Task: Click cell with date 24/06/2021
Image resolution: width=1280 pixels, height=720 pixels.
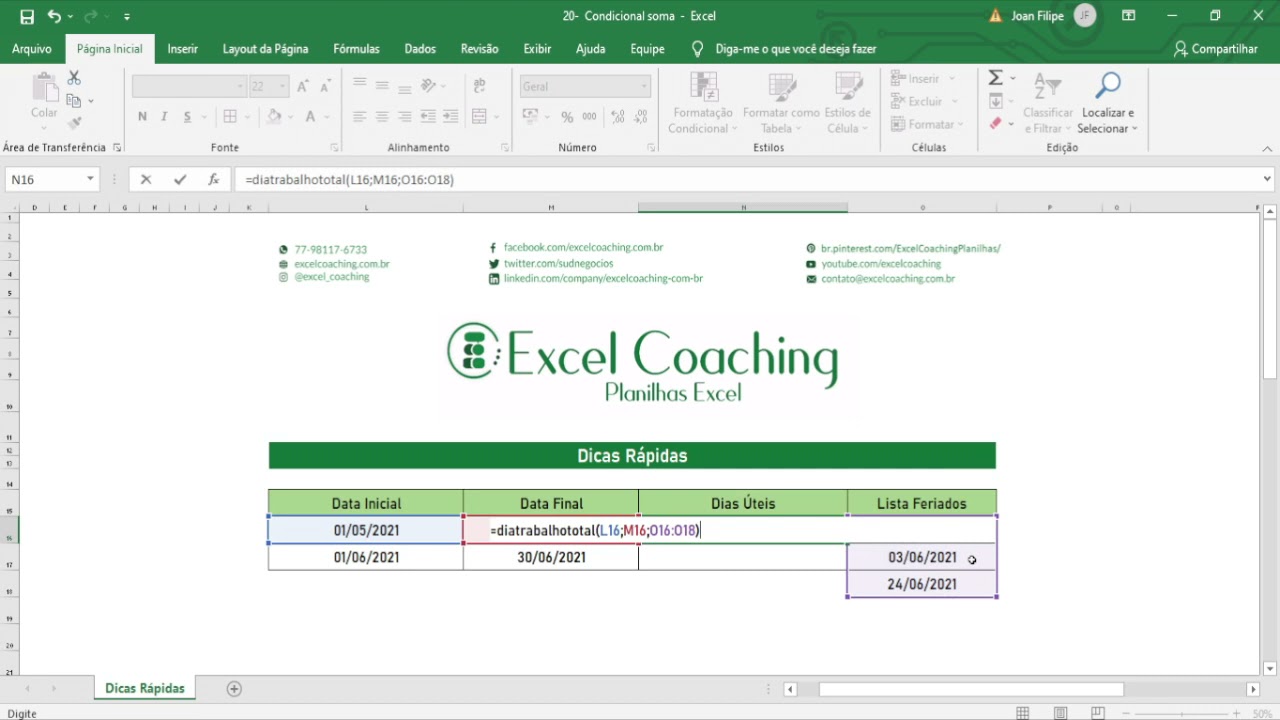Action: [x=922, y=584]
